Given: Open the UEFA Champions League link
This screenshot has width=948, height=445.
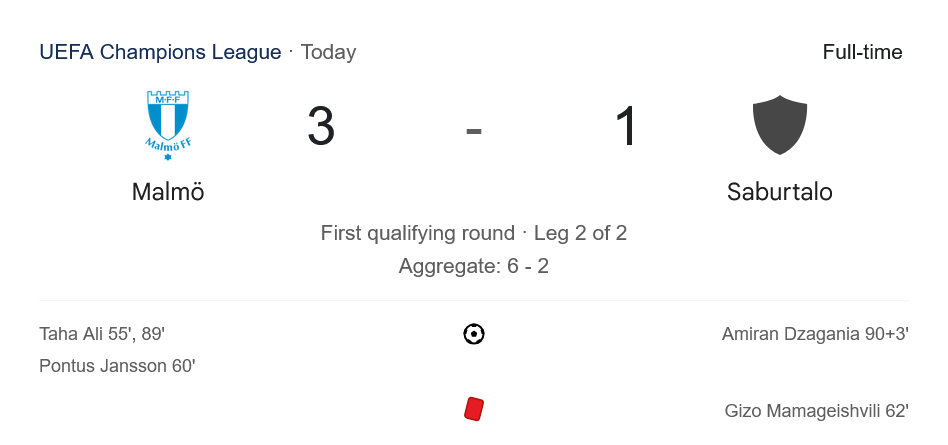Looking at the screenshot, I should point(160,52).
